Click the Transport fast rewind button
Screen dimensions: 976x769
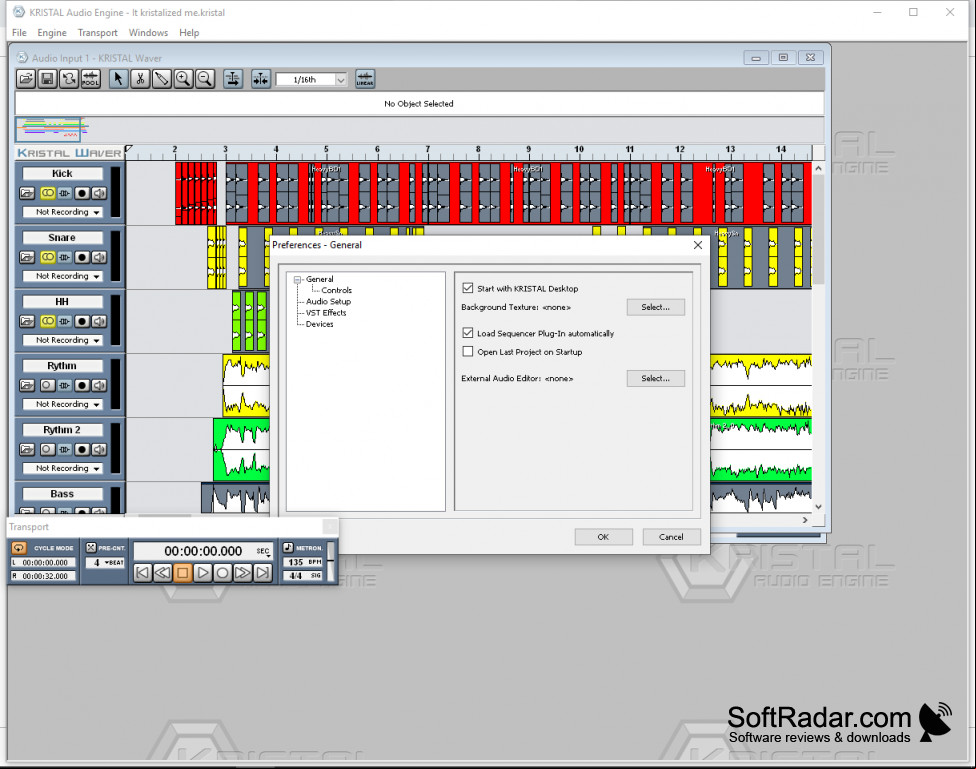(x=162, y=572)
